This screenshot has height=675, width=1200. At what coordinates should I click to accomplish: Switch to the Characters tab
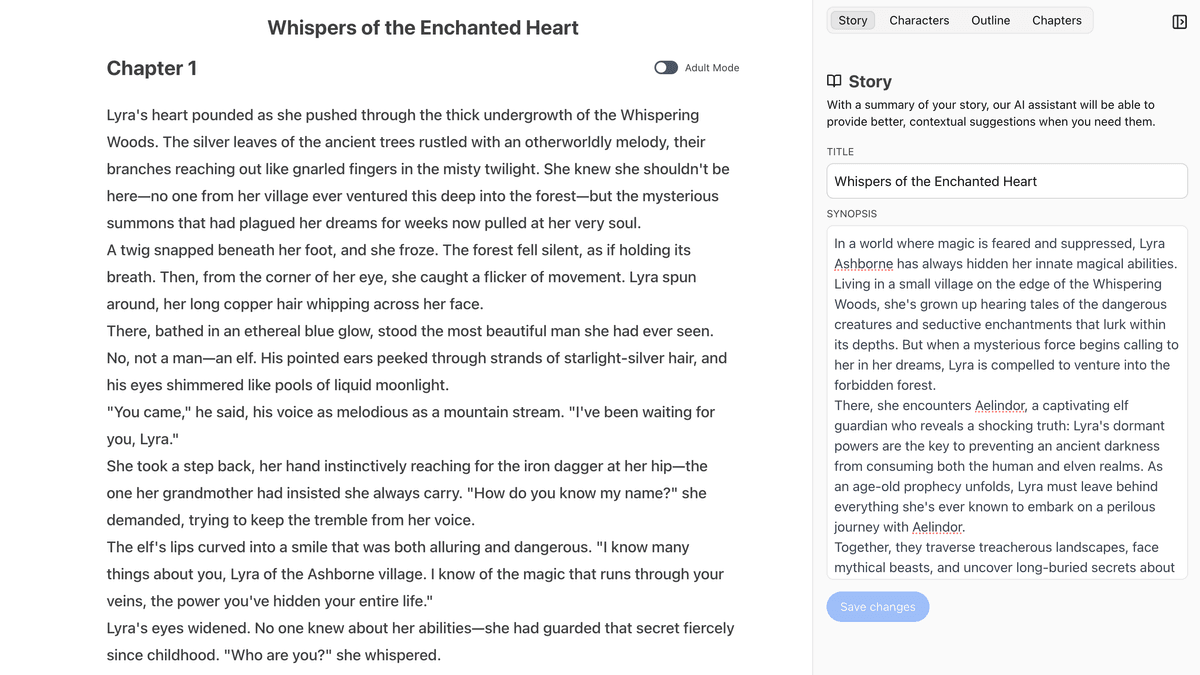pos(919,20)
